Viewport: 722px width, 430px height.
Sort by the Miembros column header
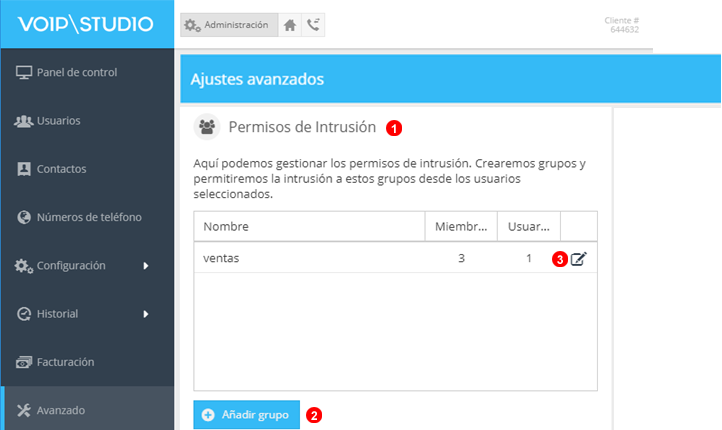coord(460,227)
